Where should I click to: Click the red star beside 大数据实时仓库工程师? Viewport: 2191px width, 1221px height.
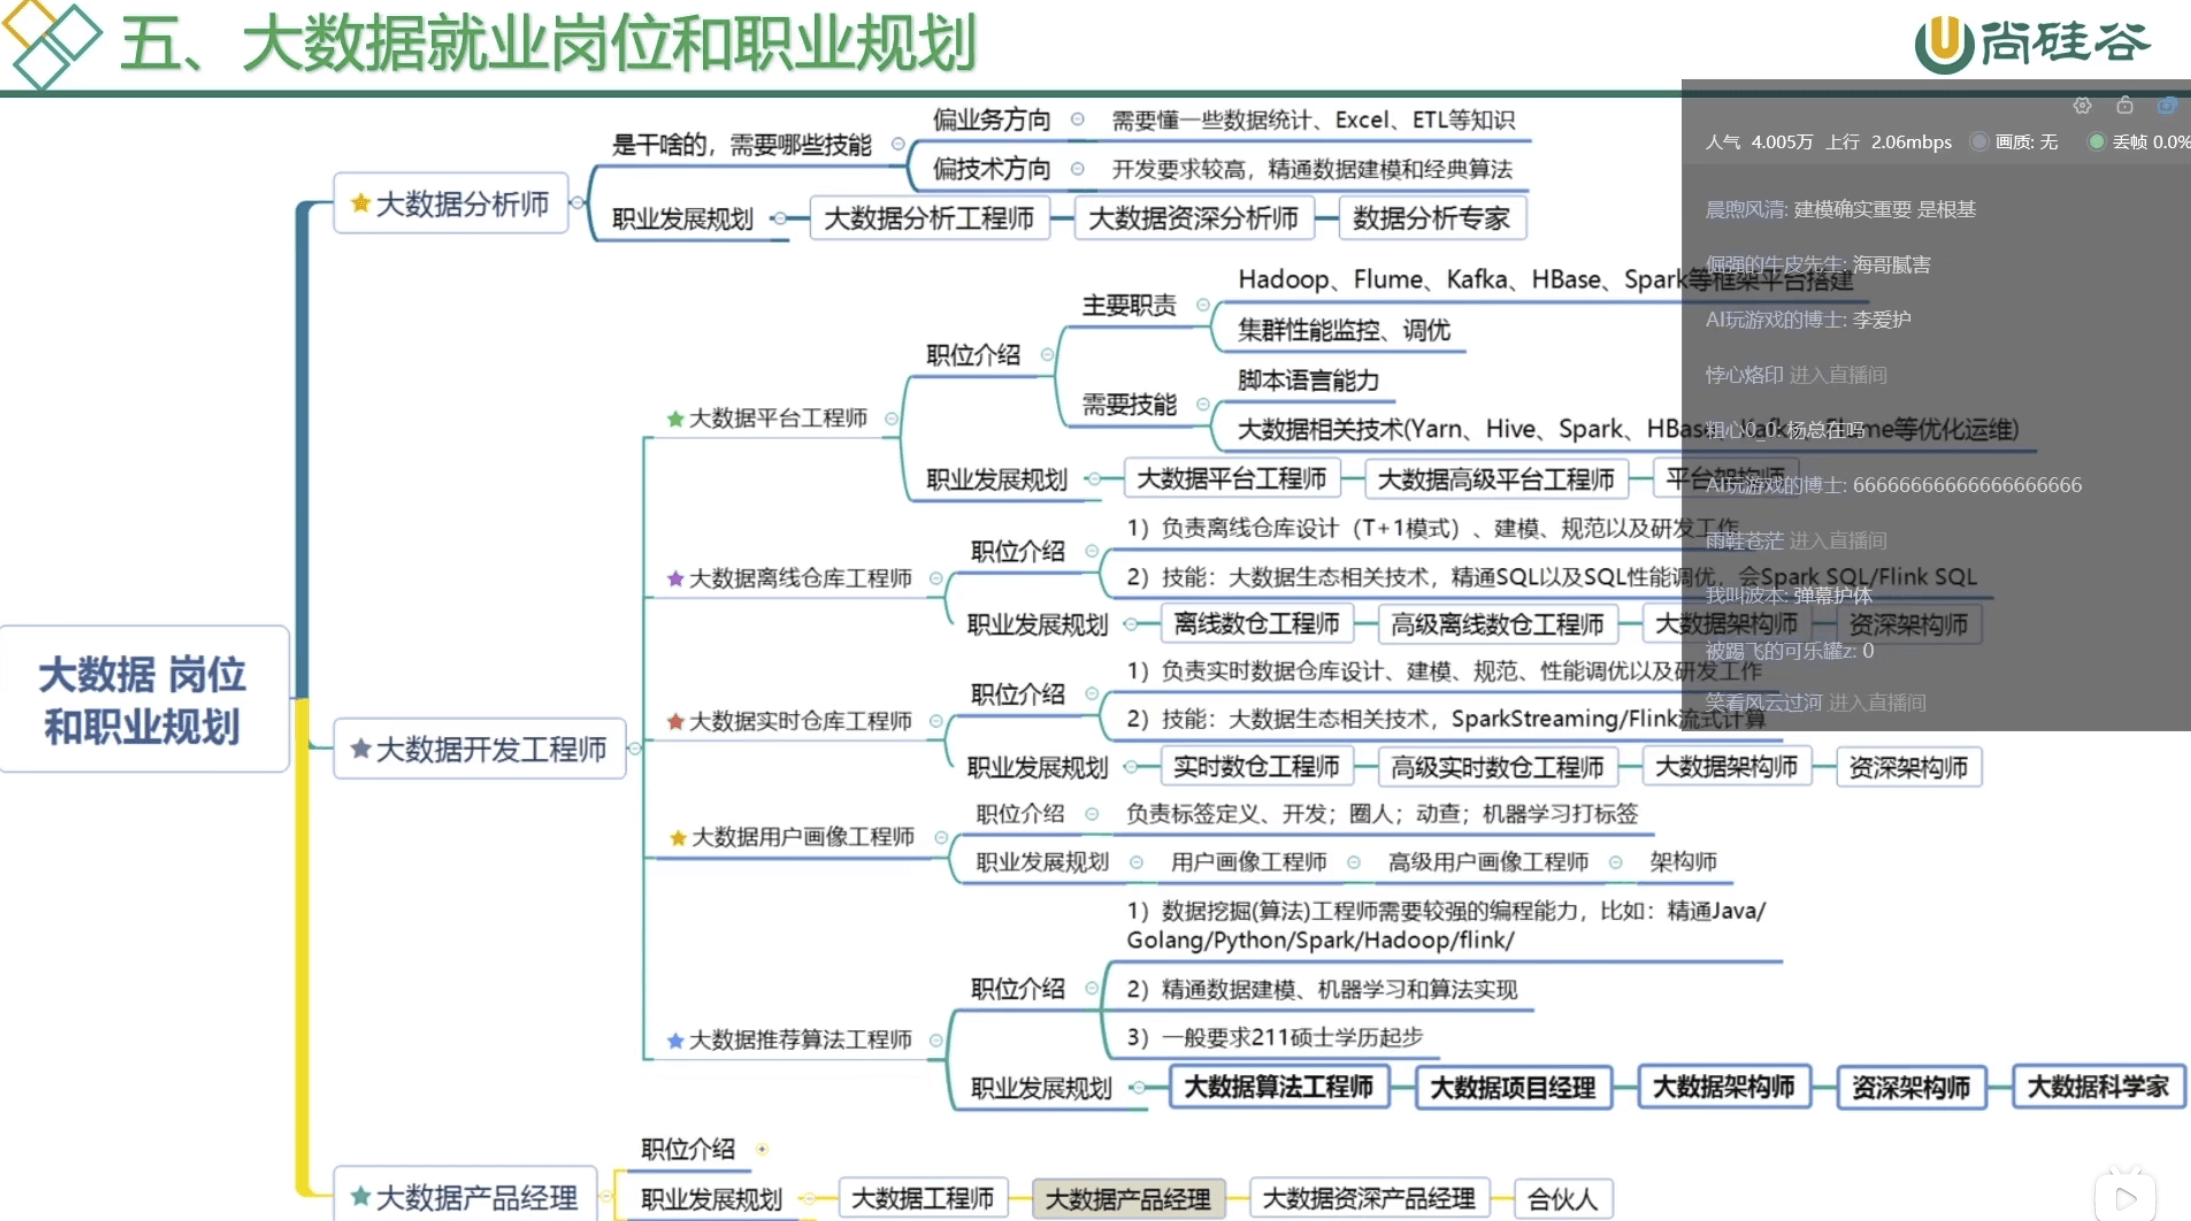point(675,721)
